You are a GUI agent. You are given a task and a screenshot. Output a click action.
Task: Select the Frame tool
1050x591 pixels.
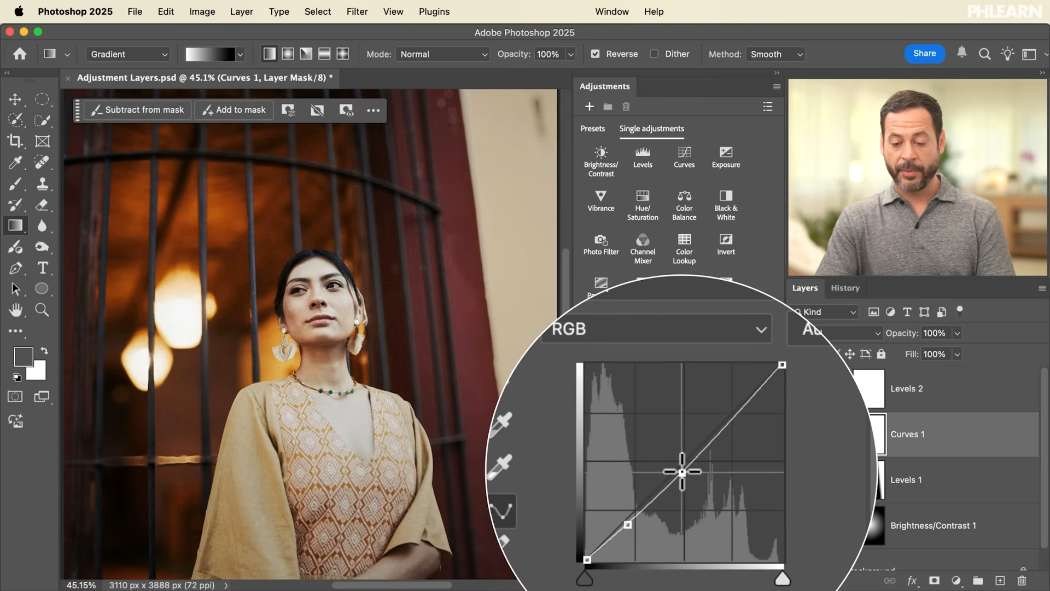[x=42, y=141]
